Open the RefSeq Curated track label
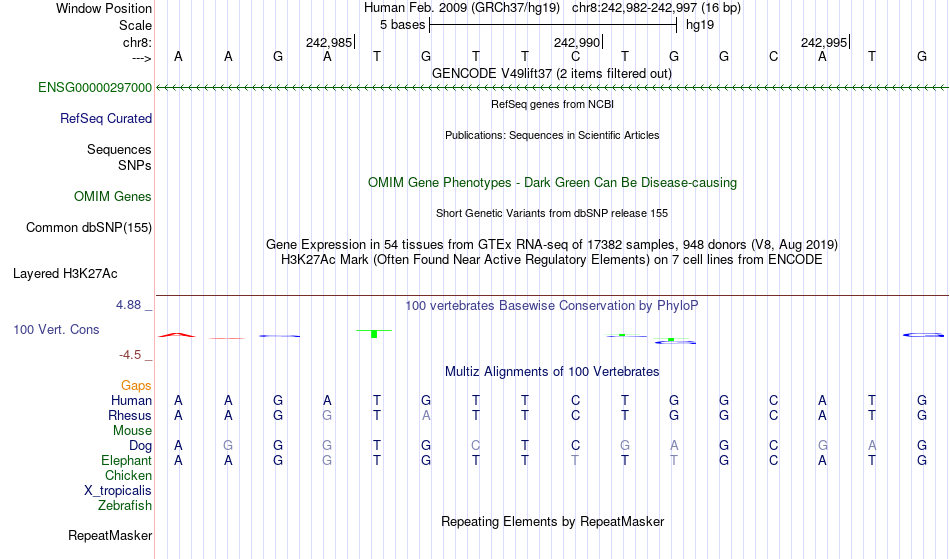This screenshot has width=950, height=559. coord(106,119)
